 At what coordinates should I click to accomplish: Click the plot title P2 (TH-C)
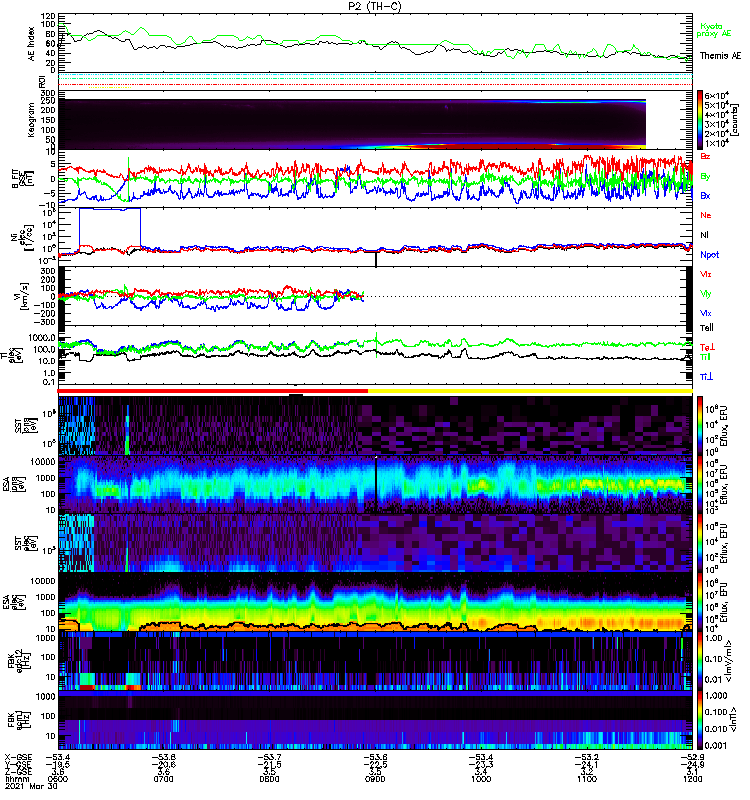375,6
